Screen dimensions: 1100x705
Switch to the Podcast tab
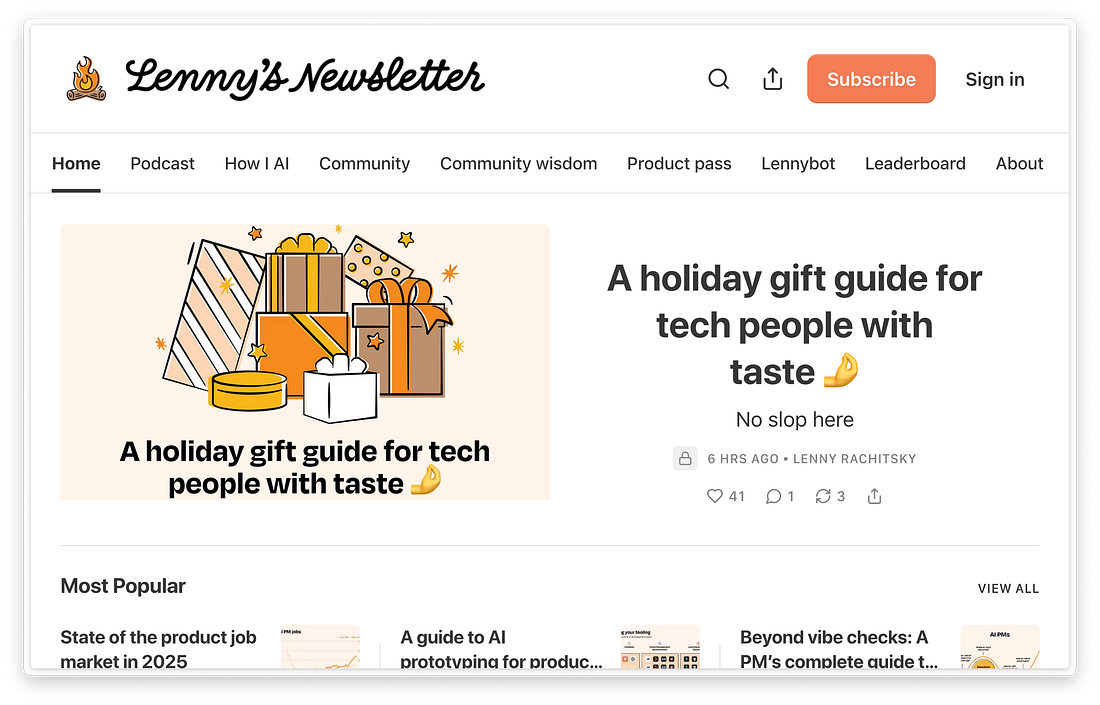coord(162,163)
